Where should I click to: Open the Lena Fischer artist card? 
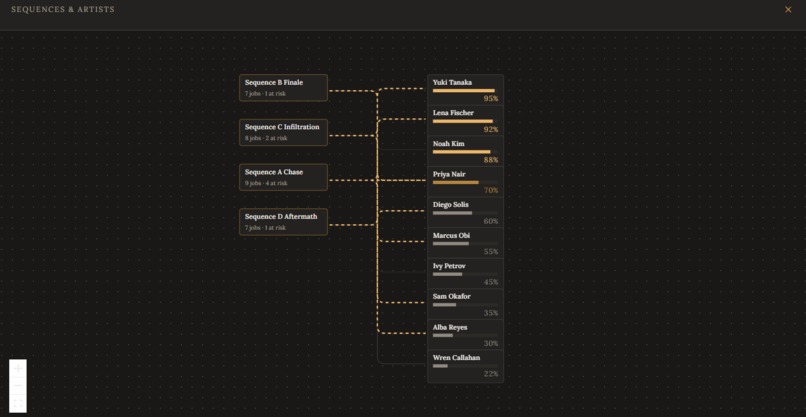pos(465,120)
